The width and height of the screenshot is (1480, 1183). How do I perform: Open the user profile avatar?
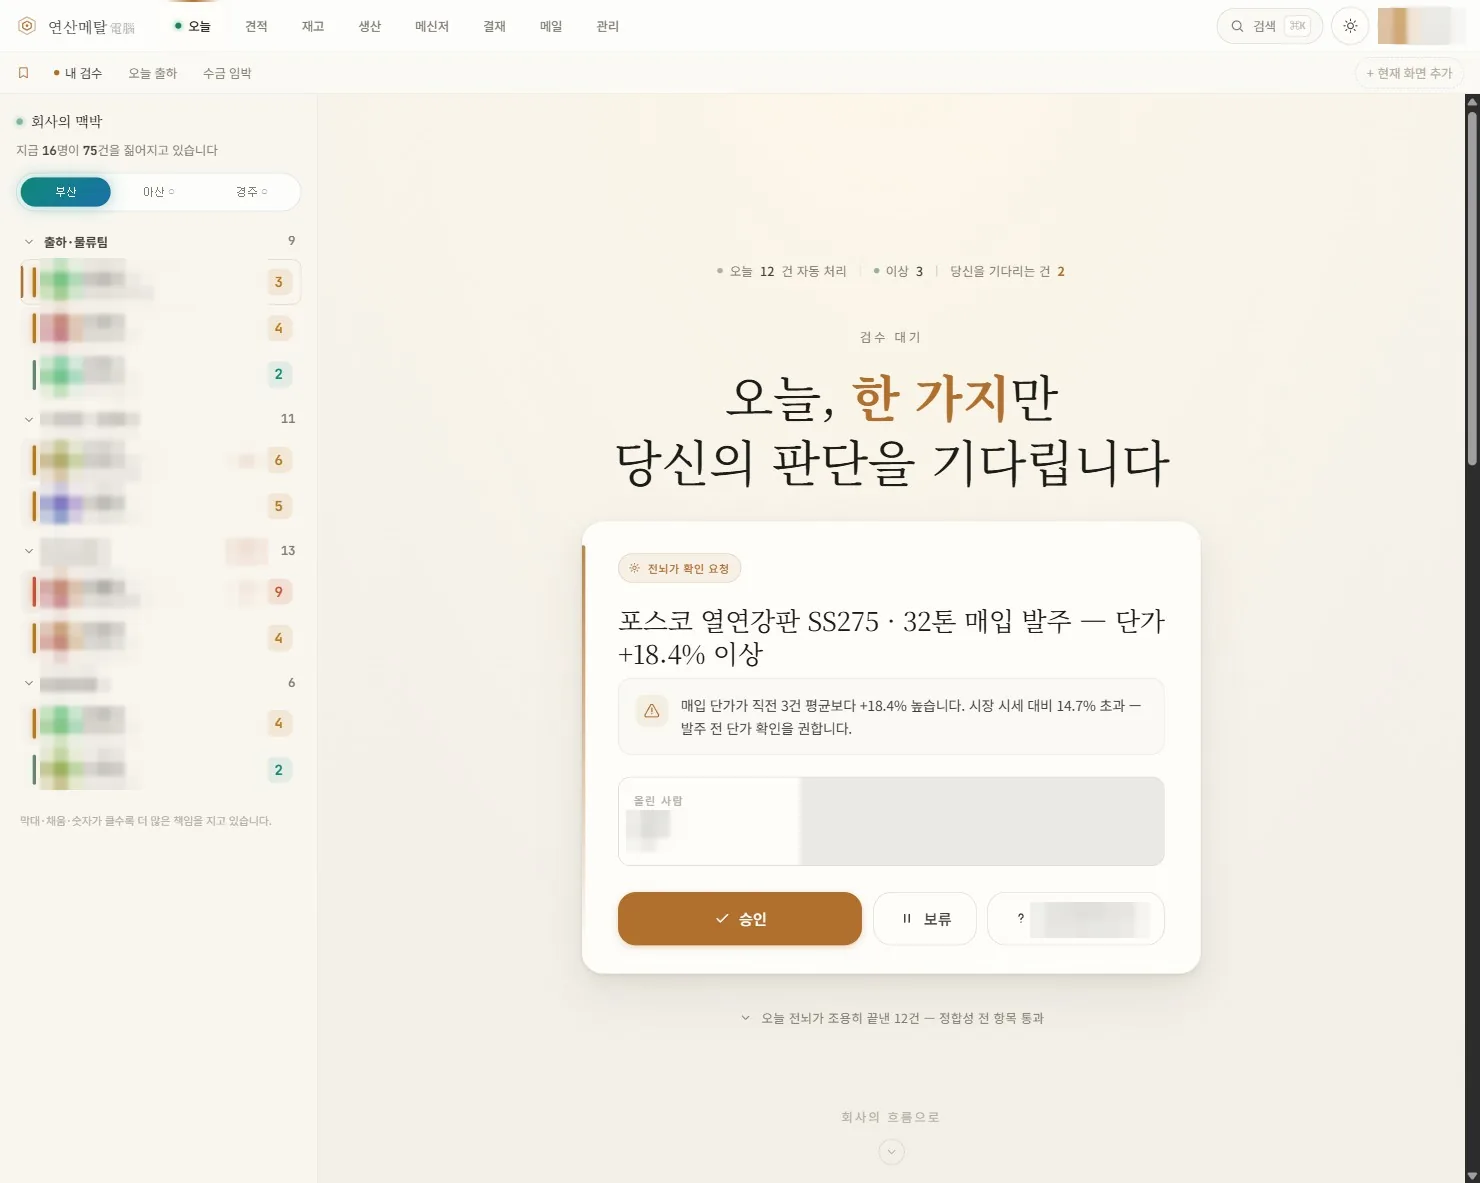(1414, 26)
